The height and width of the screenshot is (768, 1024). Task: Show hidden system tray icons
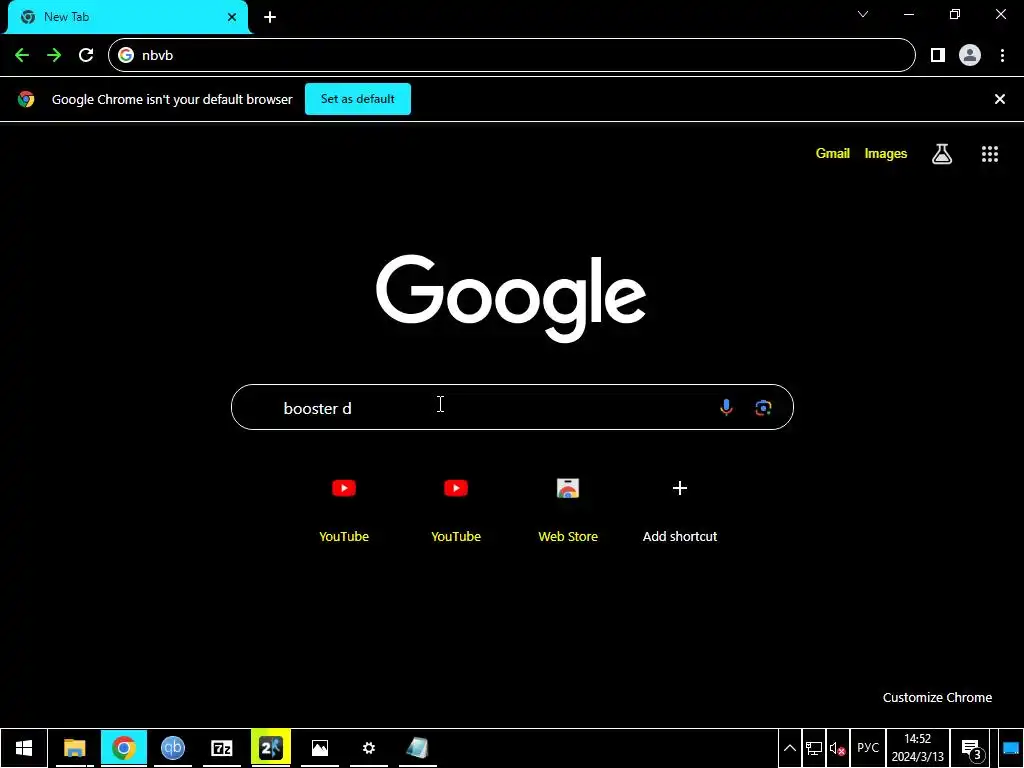[x=790, y=748]
